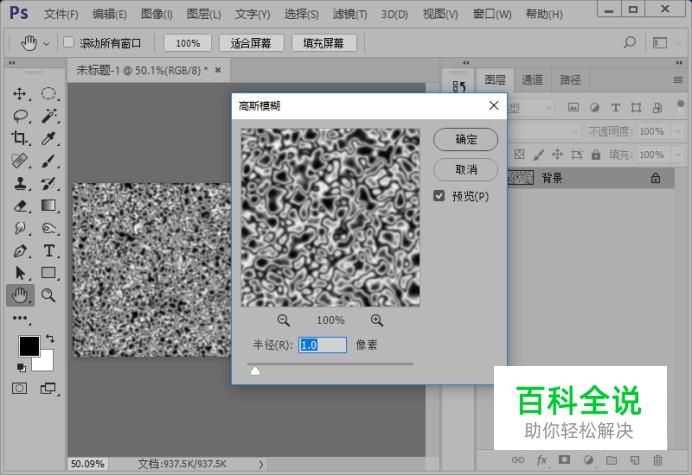Switch to the Paths tab

[x=570, y=79]
